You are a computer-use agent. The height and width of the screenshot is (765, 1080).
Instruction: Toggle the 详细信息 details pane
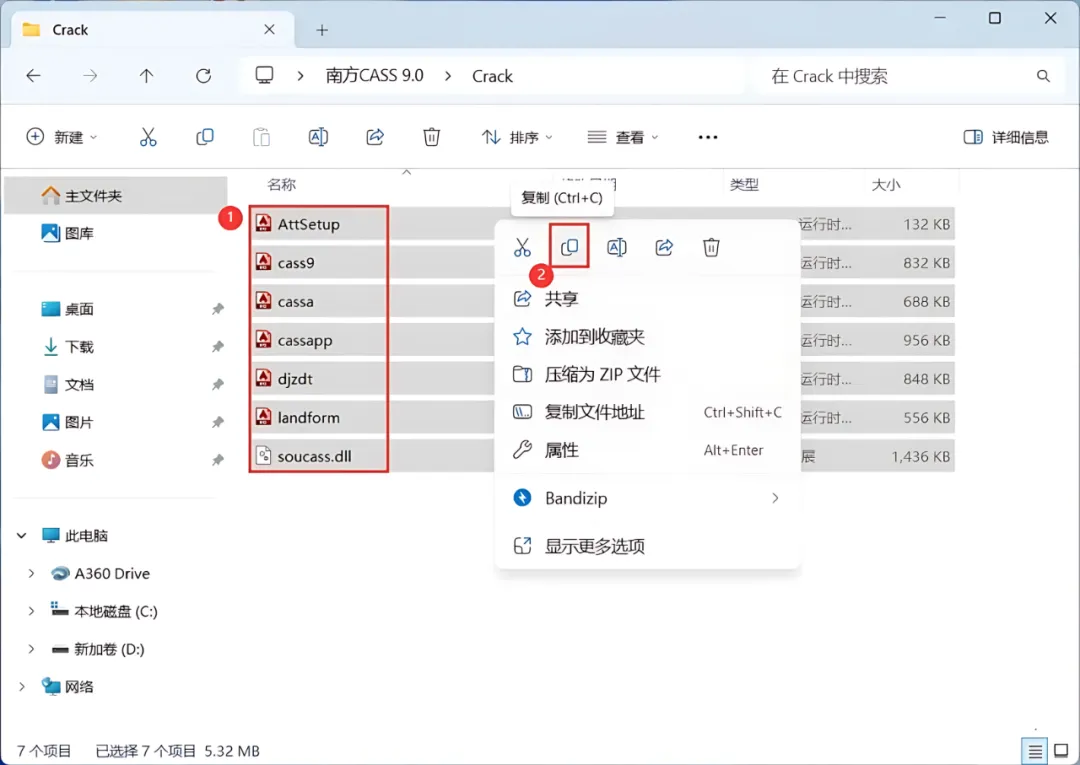(x=1006, y=137)
